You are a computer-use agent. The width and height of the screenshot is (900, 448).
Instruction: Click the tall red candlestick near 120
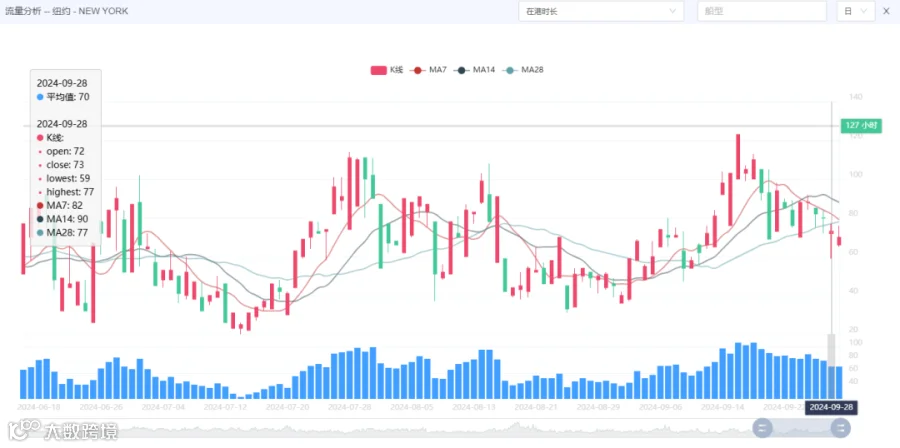click(738, 157)
